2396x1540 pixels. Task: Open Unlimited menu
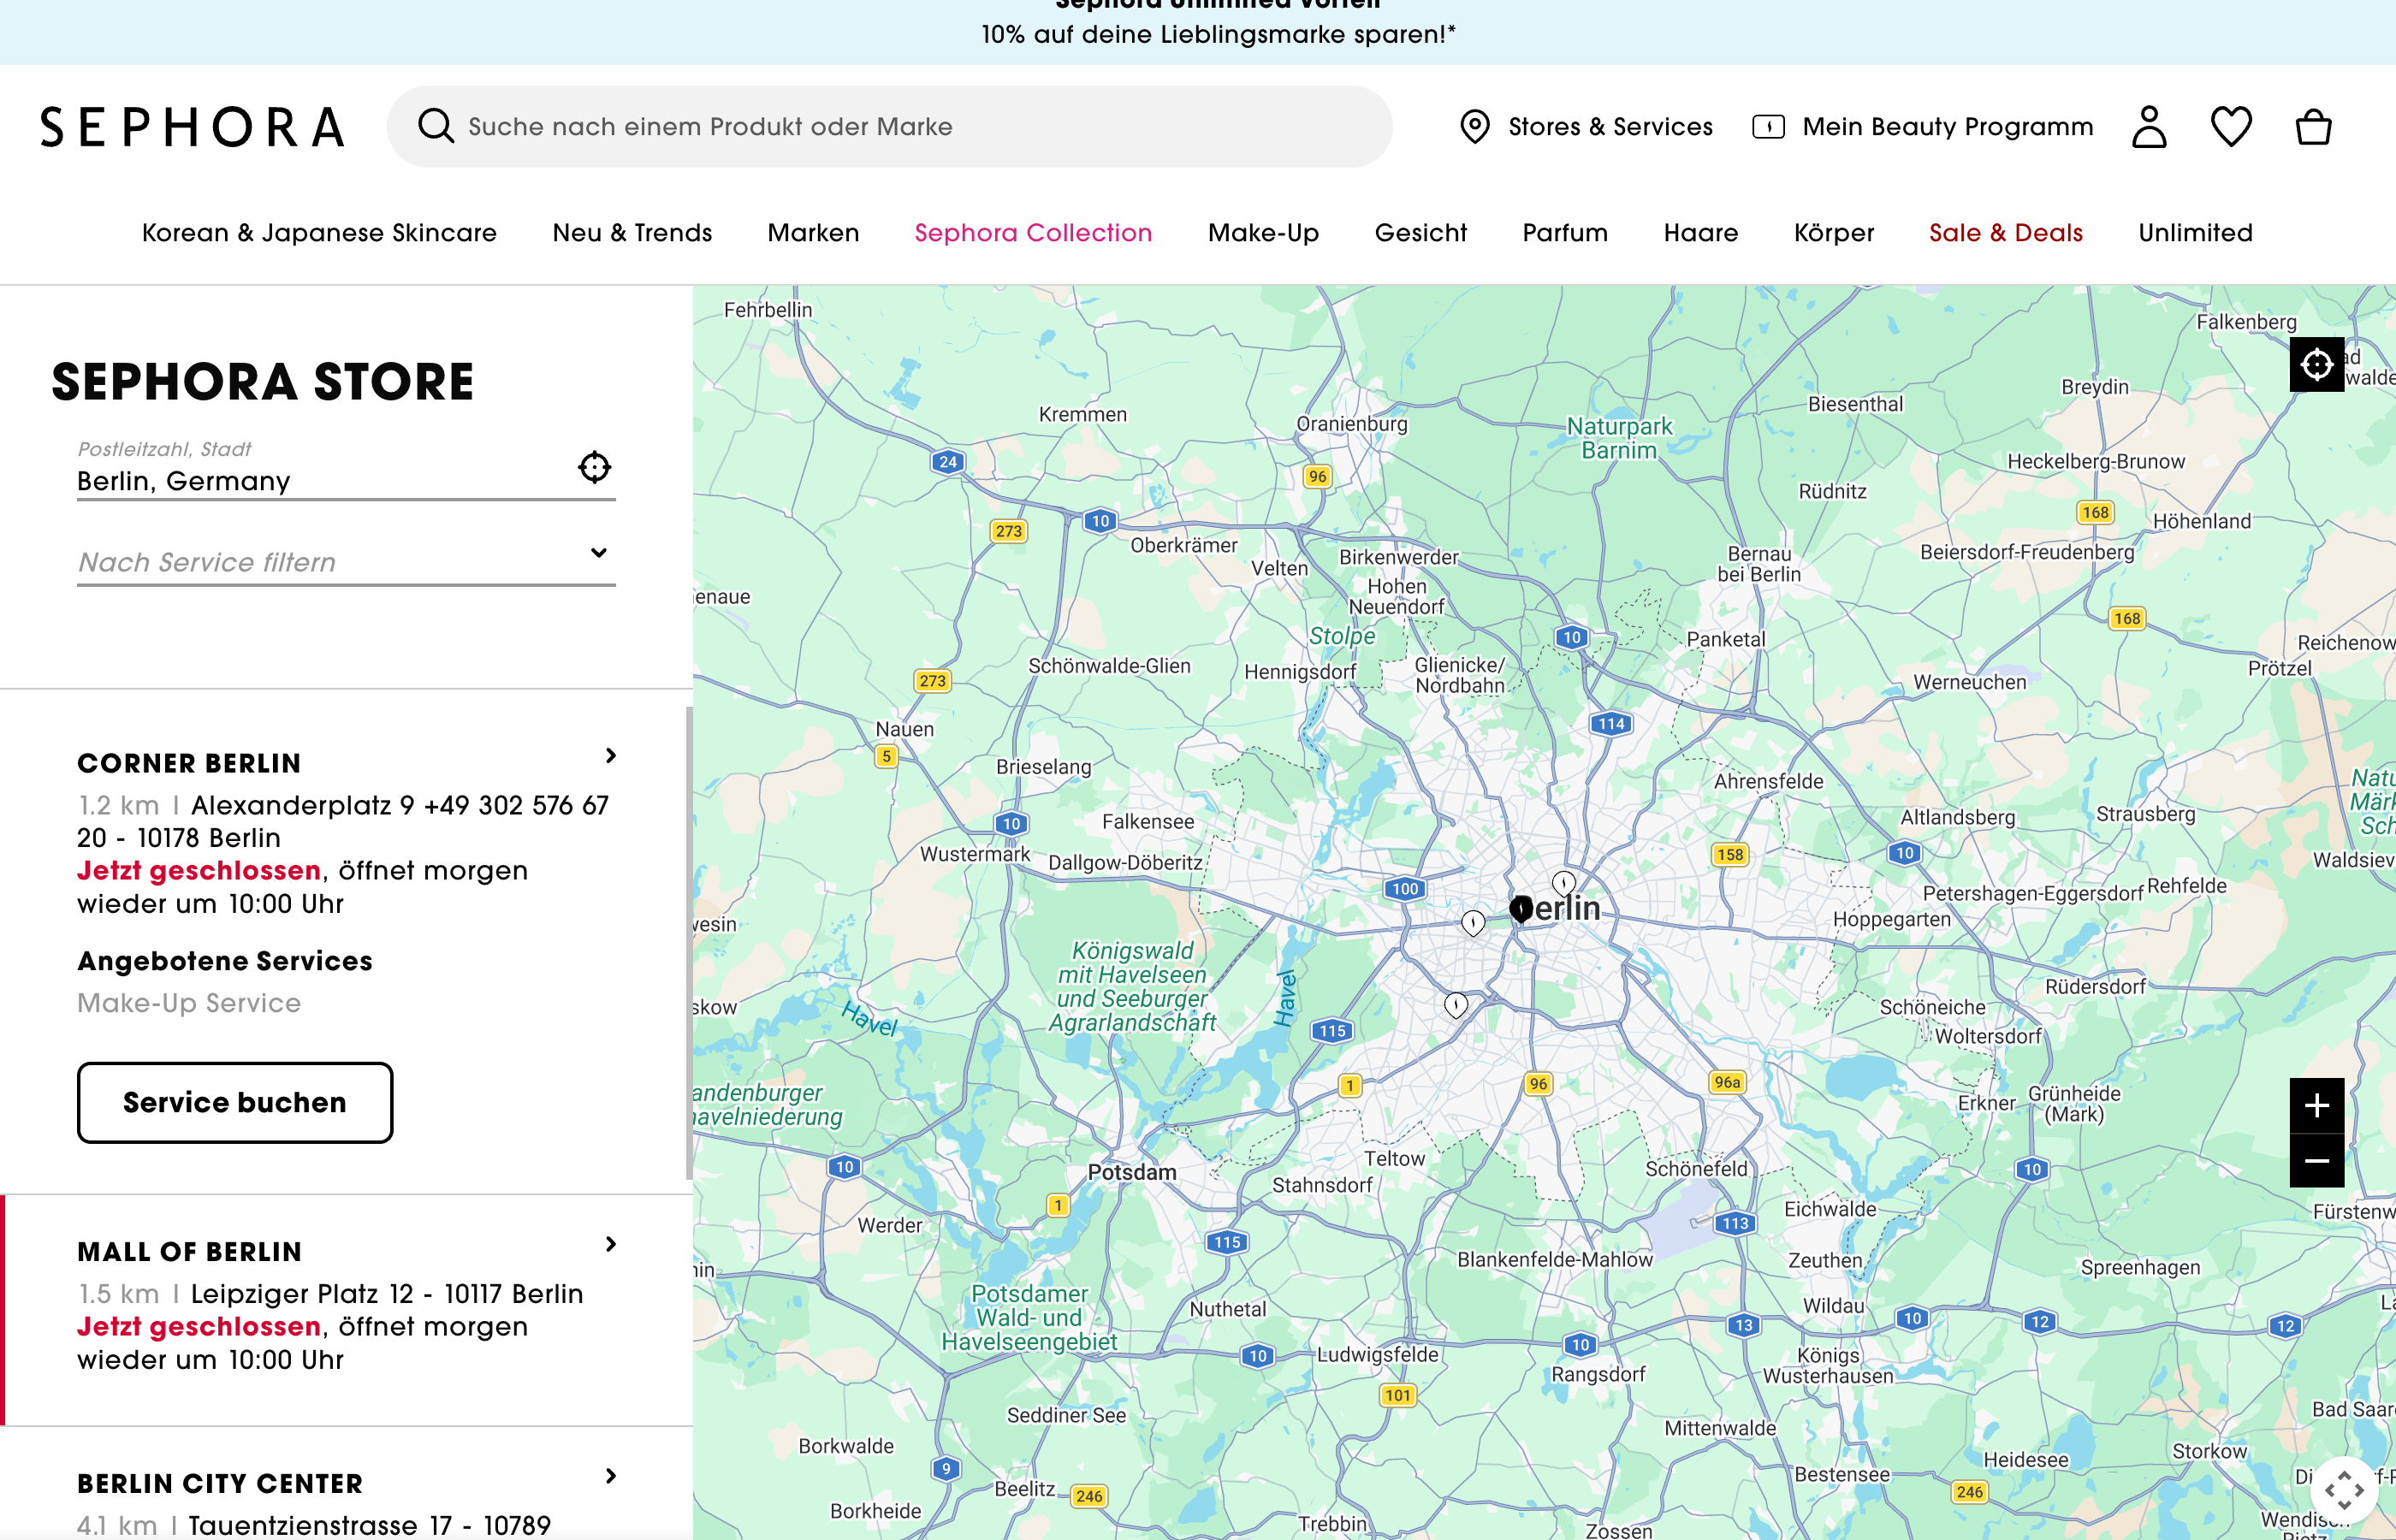click(x=2195, y=233)
